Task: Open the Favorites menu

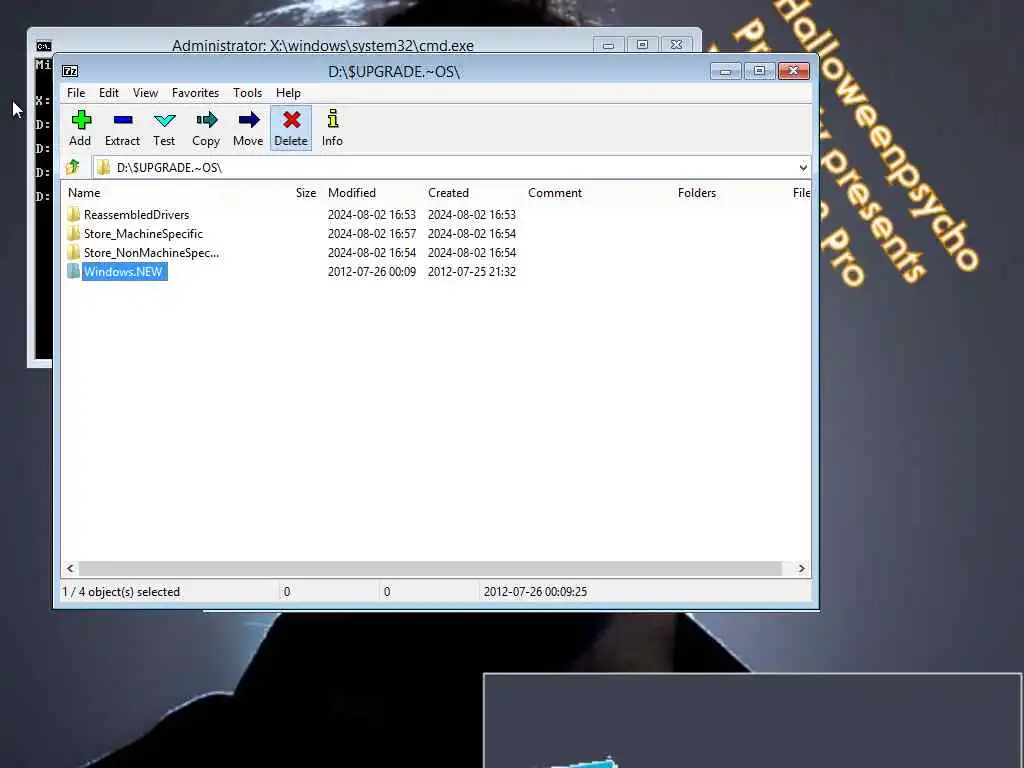Action: [195, 93]
